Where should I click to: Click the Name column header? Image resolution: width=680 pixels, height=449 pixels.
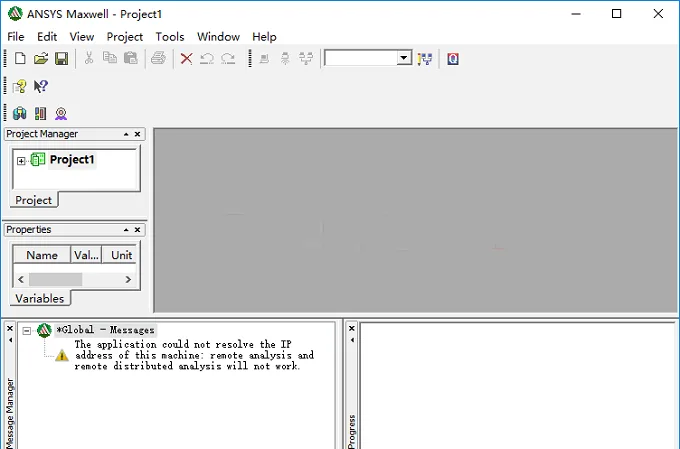(42, 255)
